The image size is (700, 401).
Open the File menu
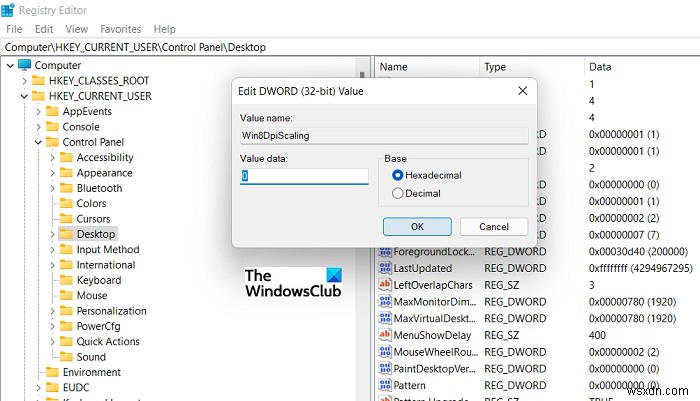click(x=14, y=29)
